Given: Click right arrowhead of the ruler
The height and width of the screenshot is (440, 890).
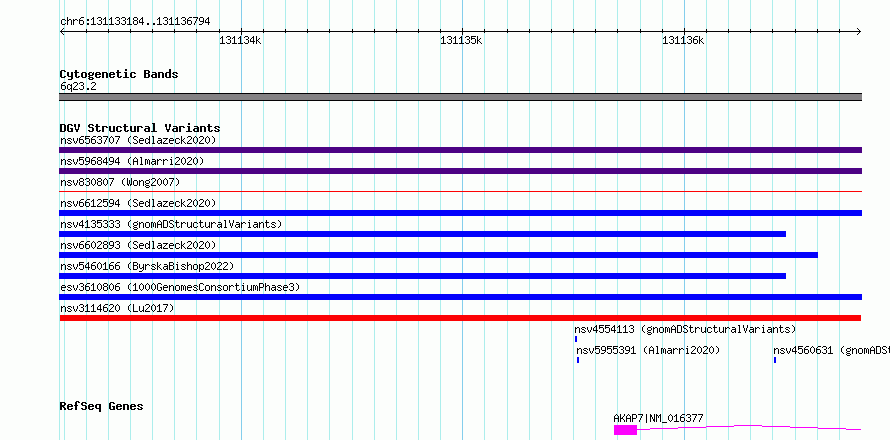Looking at the screenshot, I should pos(859,31).
